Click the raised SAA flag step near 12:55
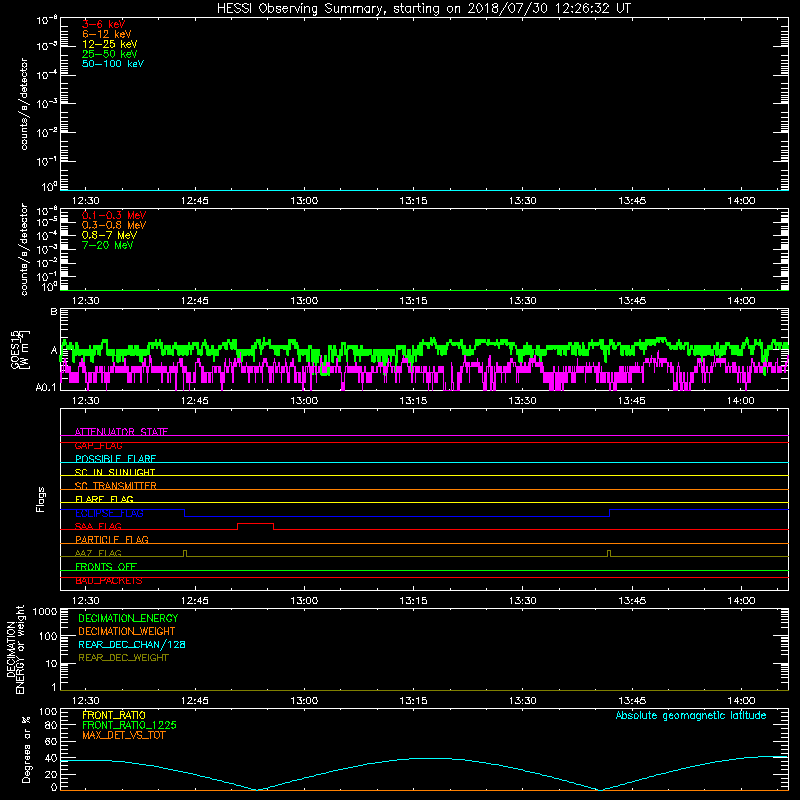This screenshot has height=800, width=800. point(256,524)
